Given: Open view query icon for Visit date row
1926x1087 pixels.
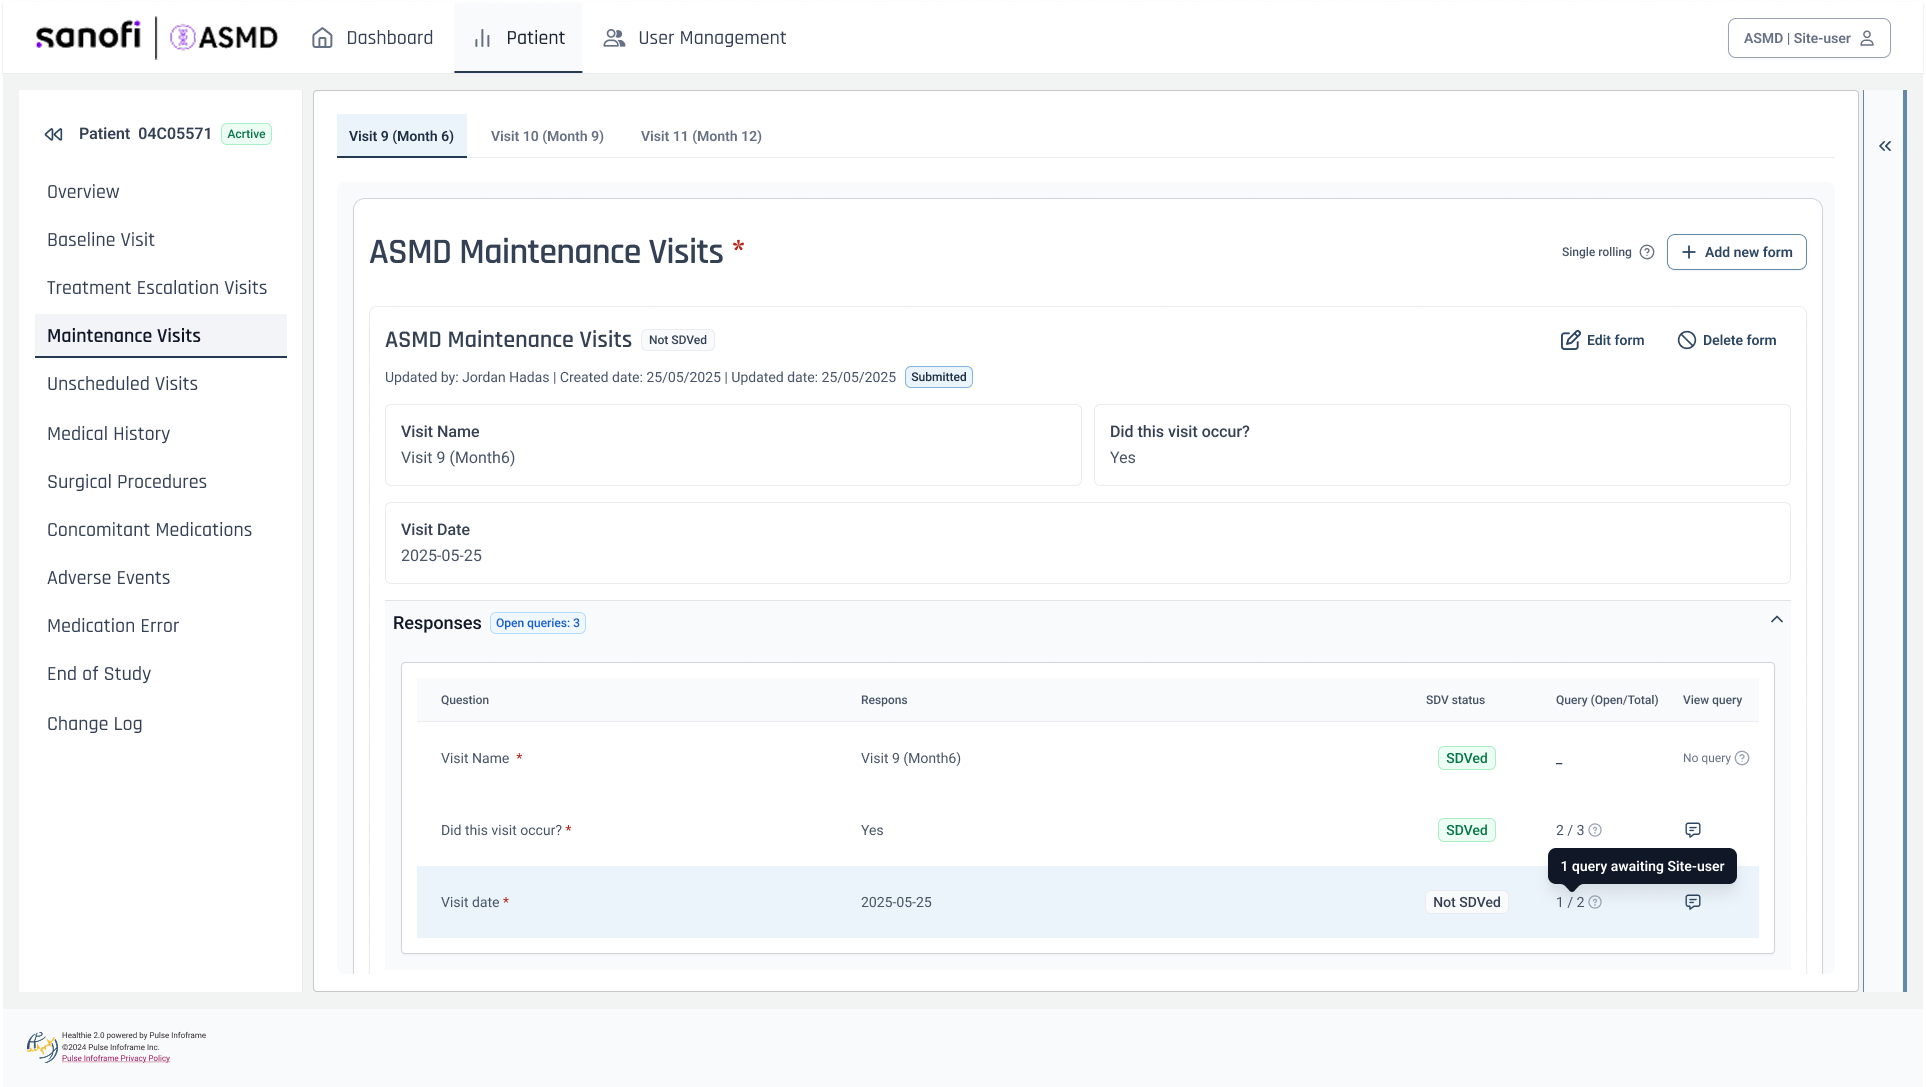Looking at the screenshot, I should pos(1693,902).
